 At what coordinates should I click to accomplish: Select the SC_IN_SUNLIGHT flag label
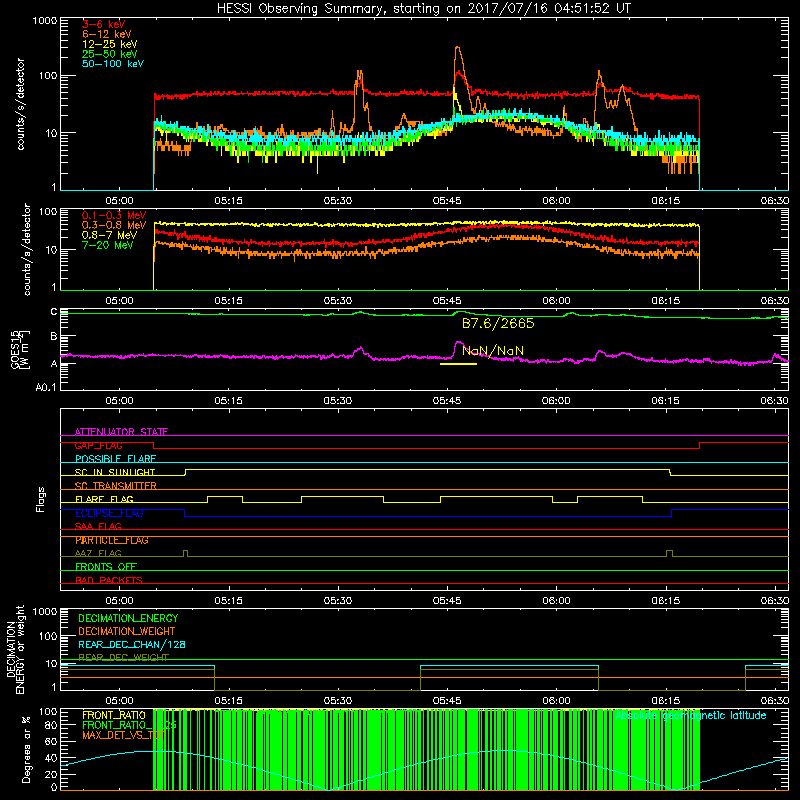115,472
